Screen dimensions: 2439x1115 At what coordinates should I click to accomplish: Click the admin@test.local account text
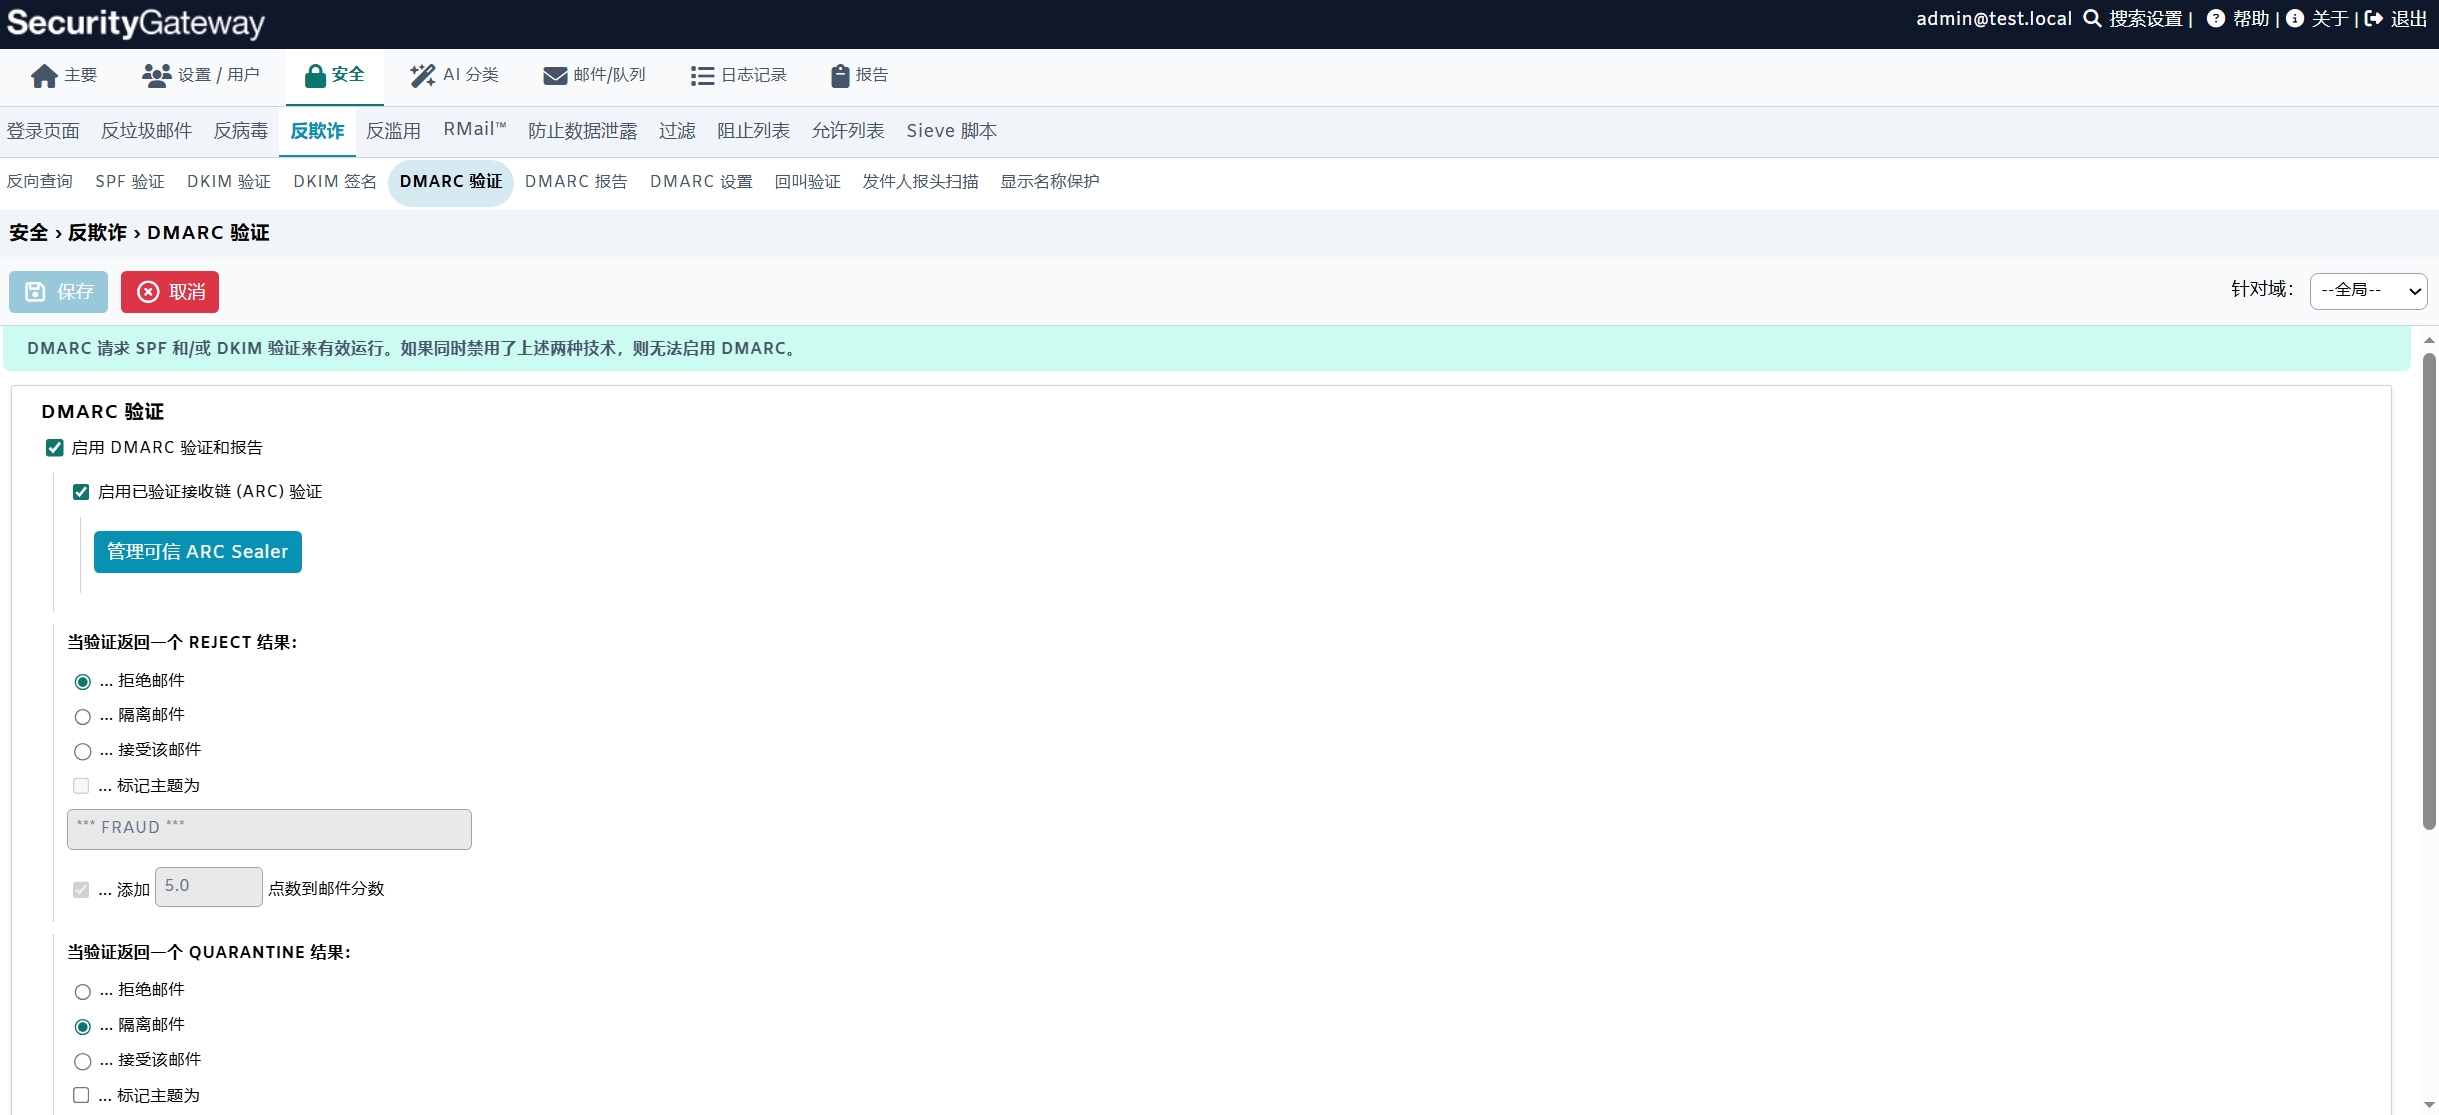[x=1993, y=19]
